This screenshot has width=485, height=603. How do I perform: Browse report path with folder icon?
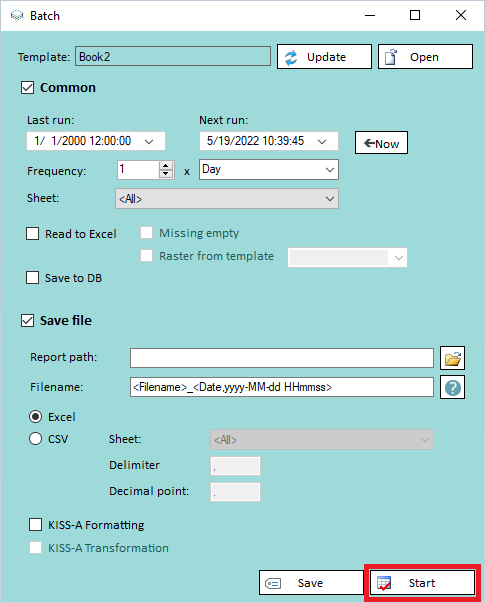click(x=453, y=358)
